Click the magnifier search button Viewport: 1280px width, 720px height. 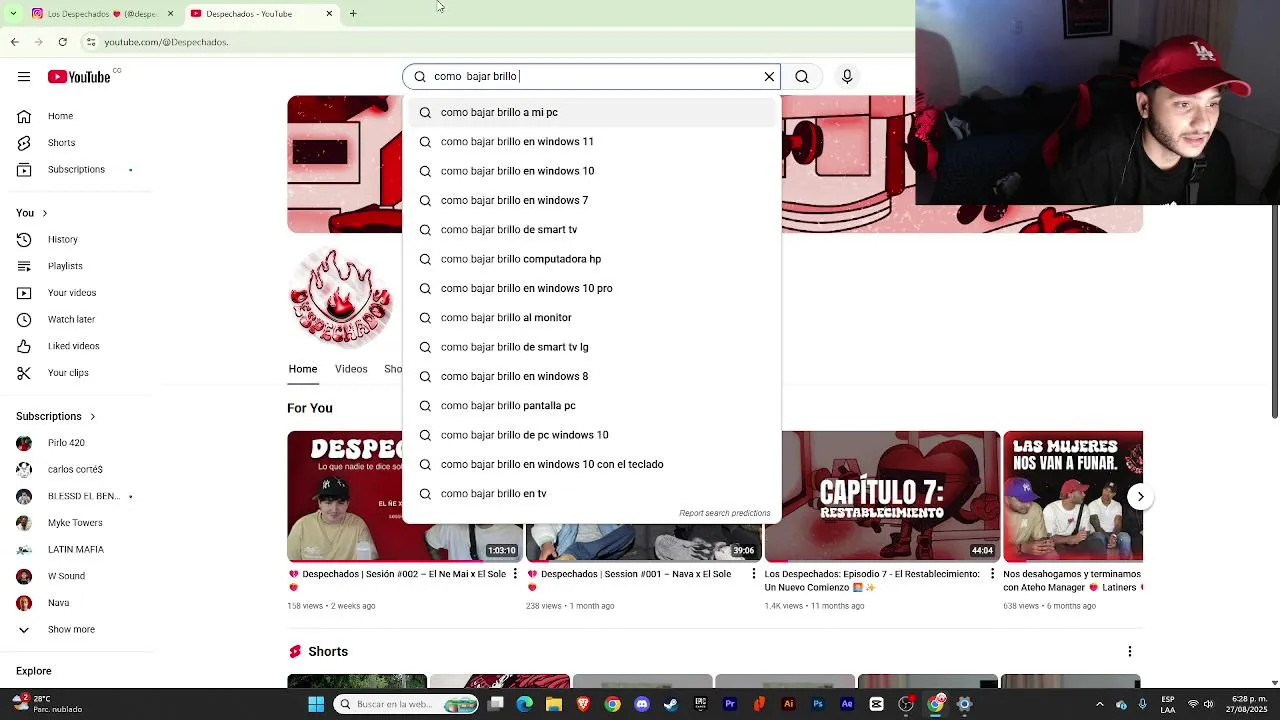[x=802, y=77]
